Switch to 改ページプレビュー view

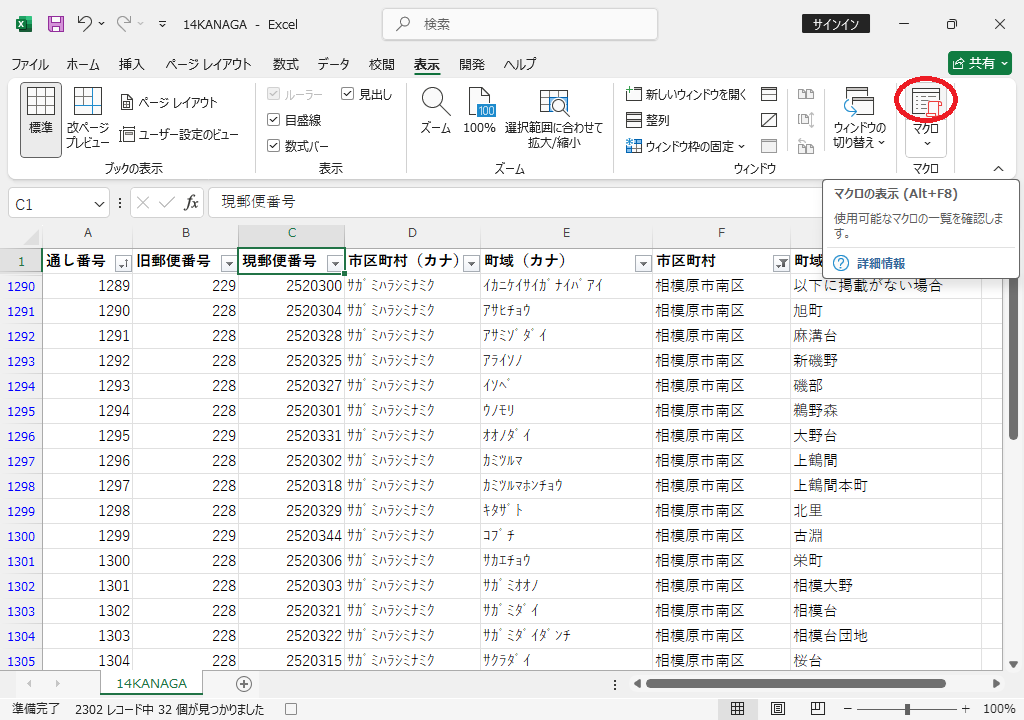(x=88, y=120)
